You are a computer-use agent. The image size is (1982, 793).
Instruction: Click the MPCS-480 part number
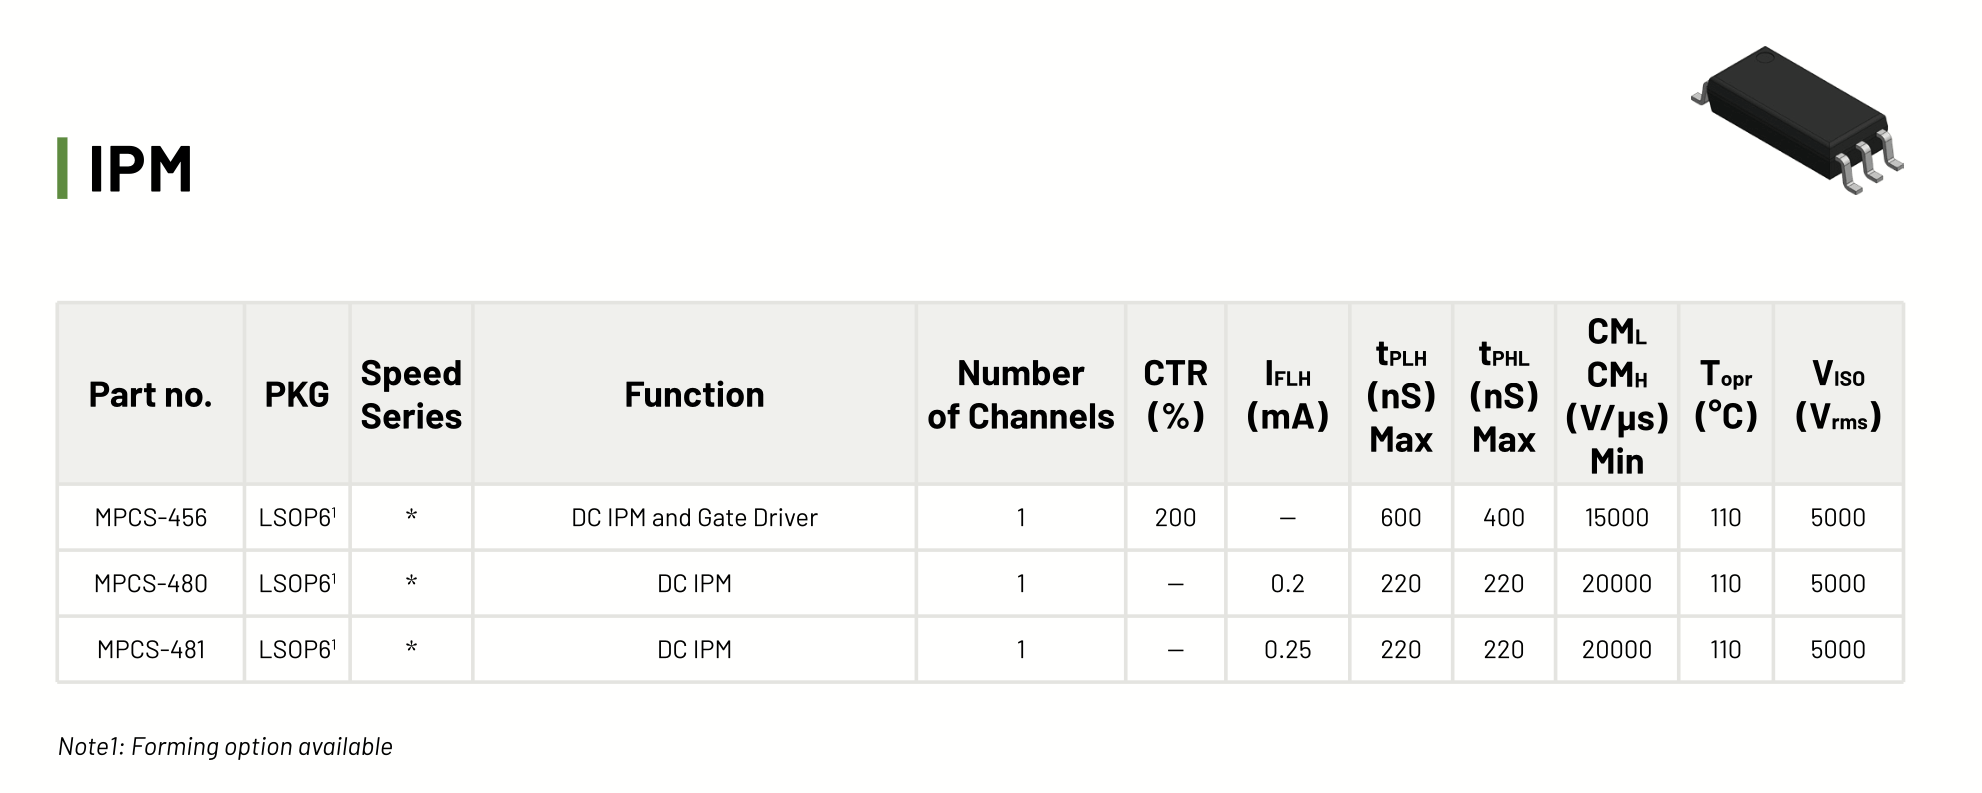[151, 584]
